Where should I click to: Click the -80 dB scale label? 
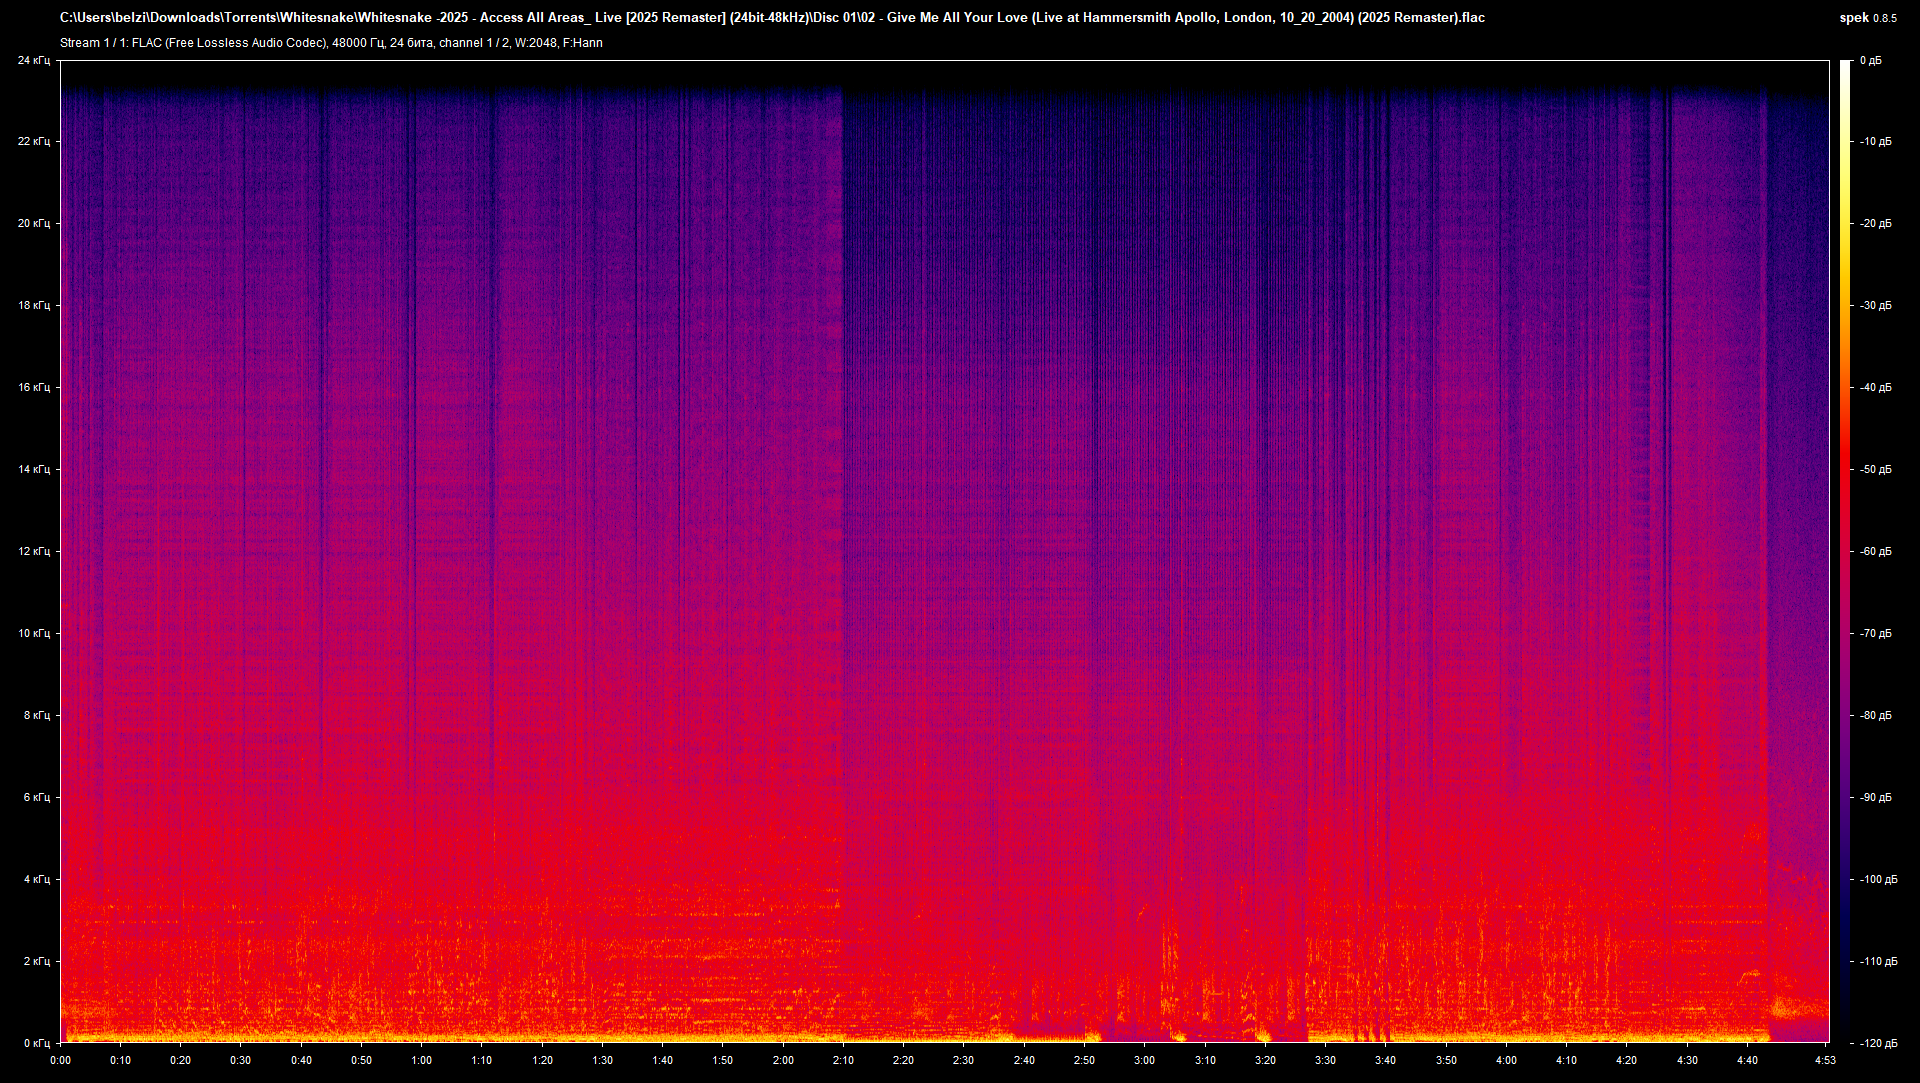click(1875, 715)
